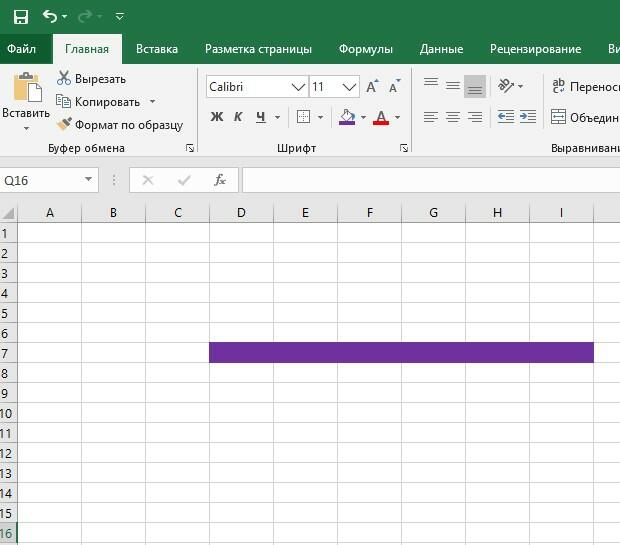The height and width of the screenshot is (545, 620).
Task: Expand the Вставить paste options arrow
Action: 26,128
